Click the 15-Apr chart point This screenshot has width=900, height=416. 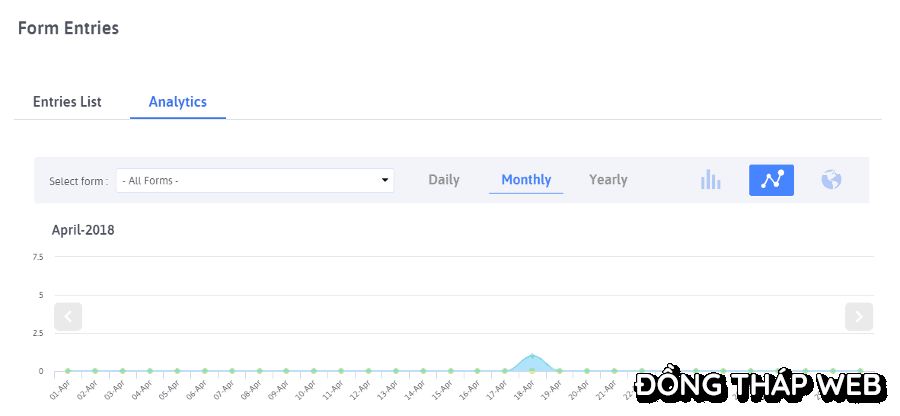pos(451,371)
